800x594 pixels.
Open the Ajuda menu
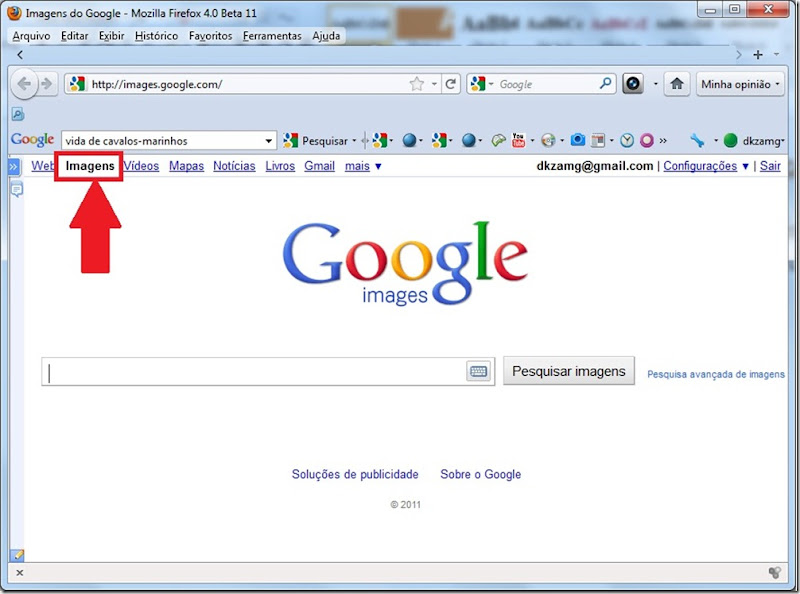point(326,36)
